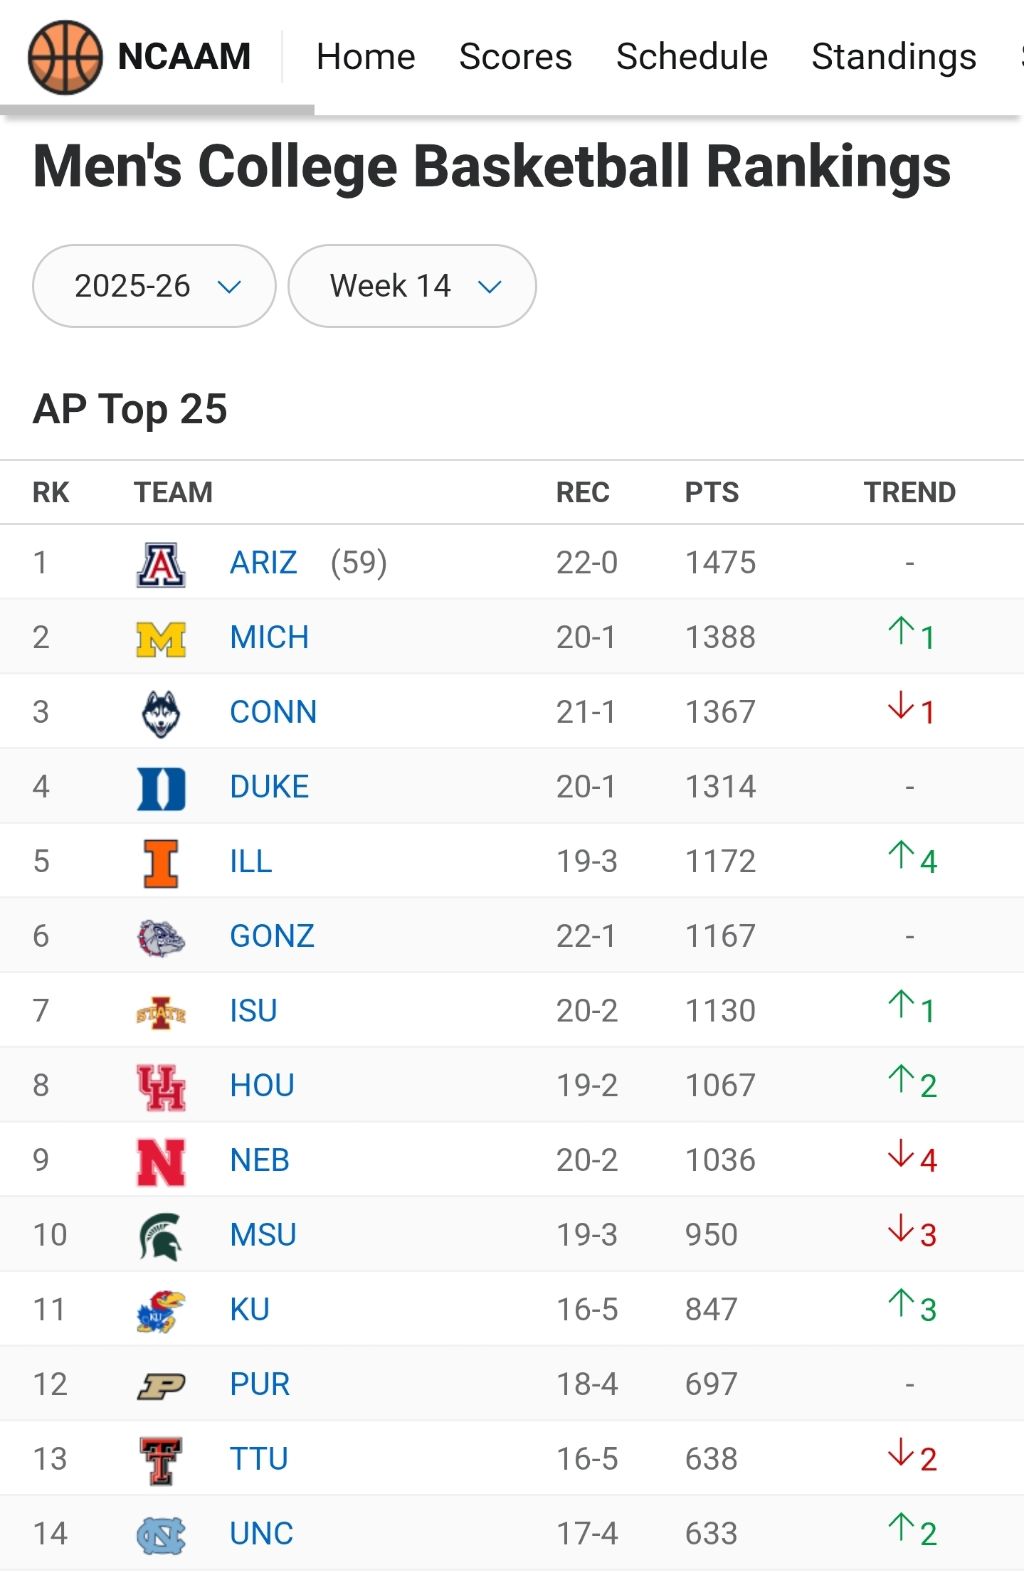Click the Kansas Jayhawks logo

click(x=161, y=1310)
